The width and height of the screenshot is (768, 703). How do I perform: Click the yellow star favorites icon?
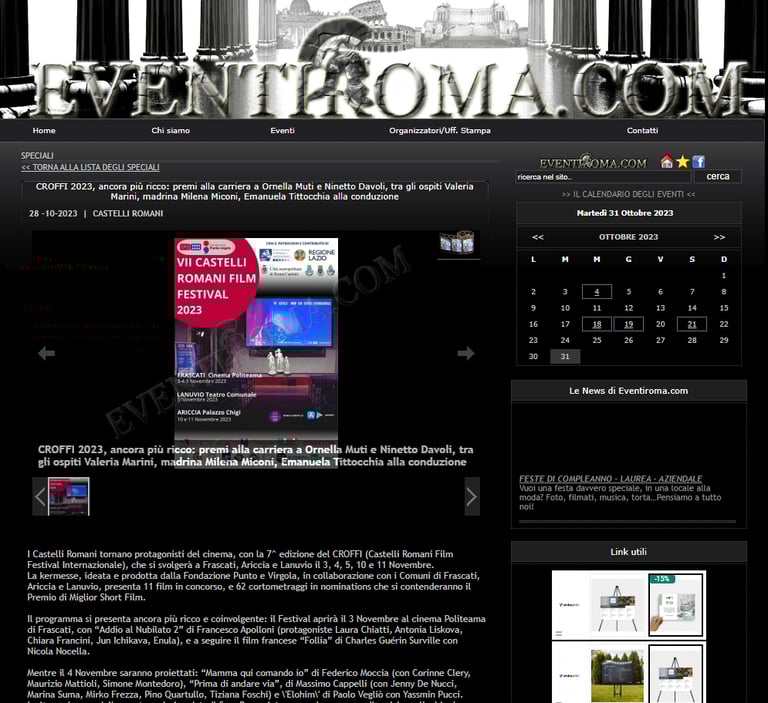tap(682, 161)
